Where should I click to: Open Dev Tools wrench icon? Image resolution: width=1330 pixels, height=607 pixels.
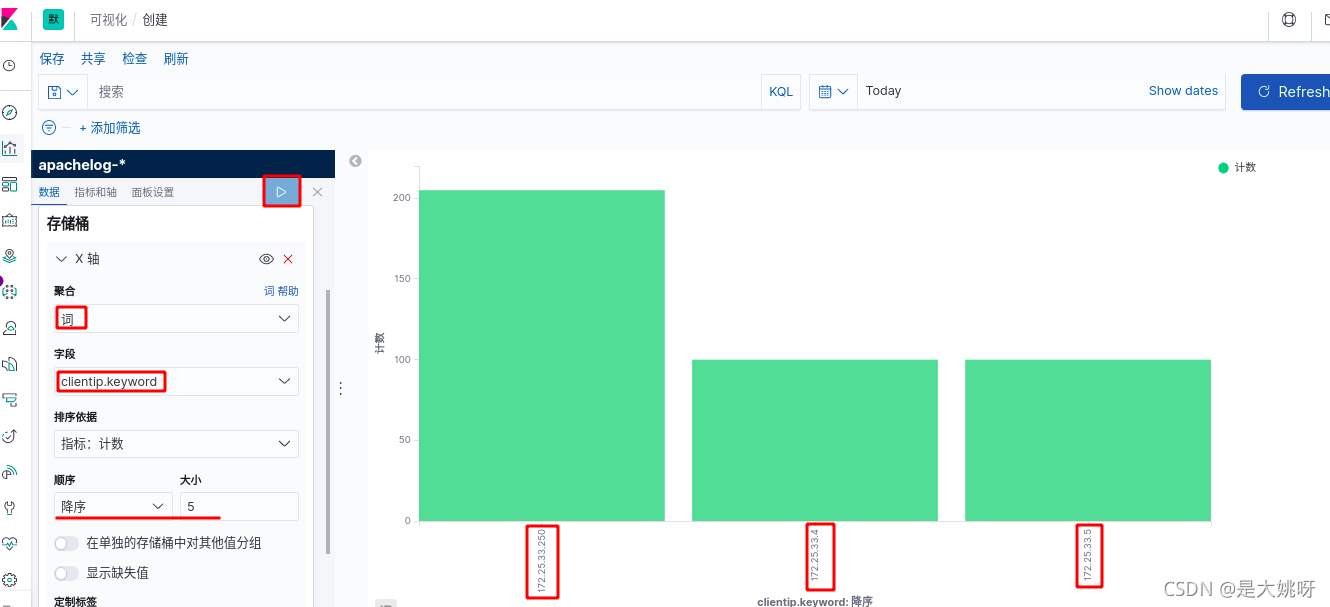coord(10,508)
